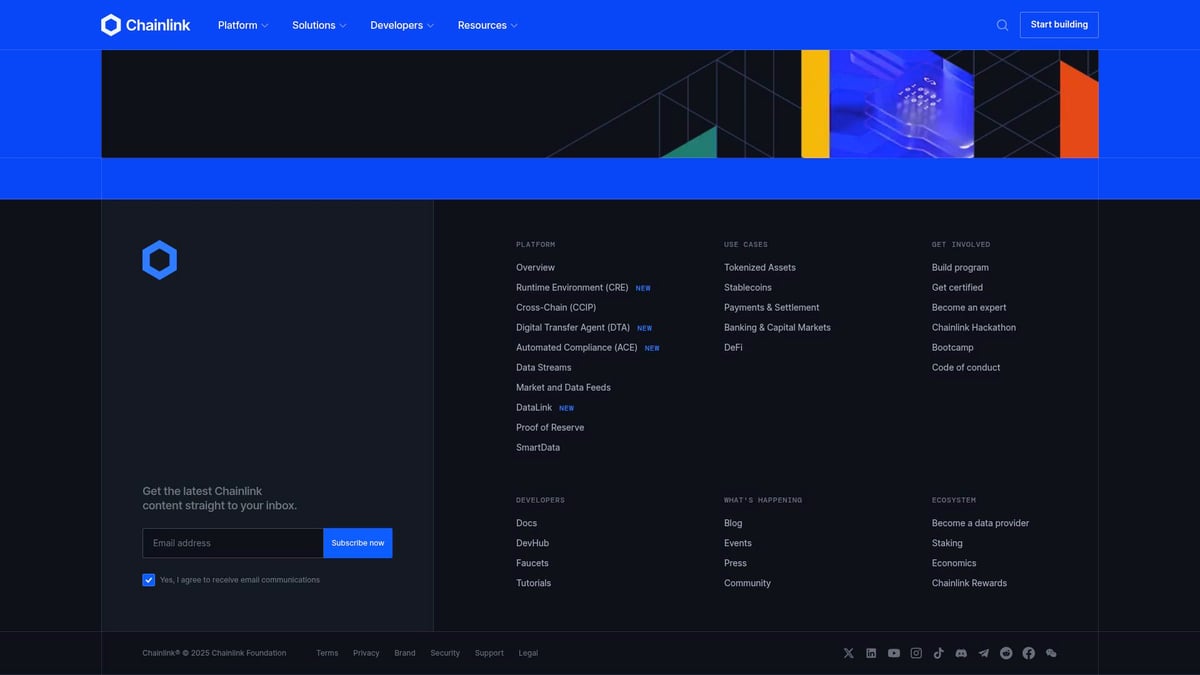The width and height of the screenshot is (1200, 675).
Task: Focus the Email address input field
Action: 232,543
